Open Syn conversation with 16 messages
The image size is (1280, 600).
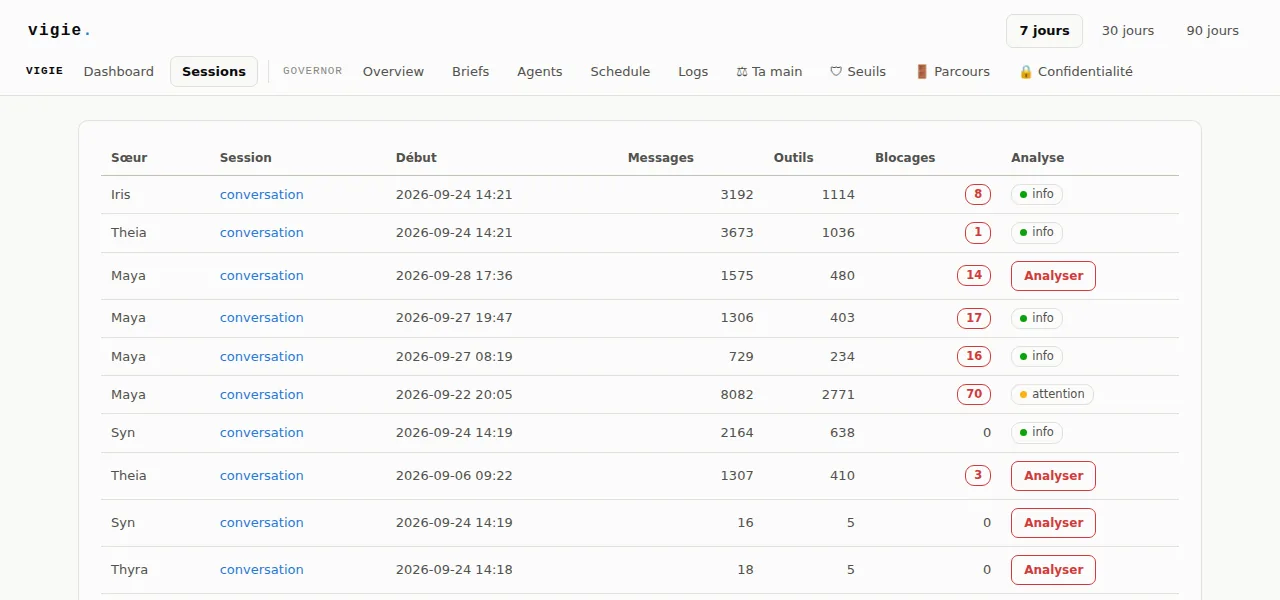pyautogui.click(x=262, y=523)
